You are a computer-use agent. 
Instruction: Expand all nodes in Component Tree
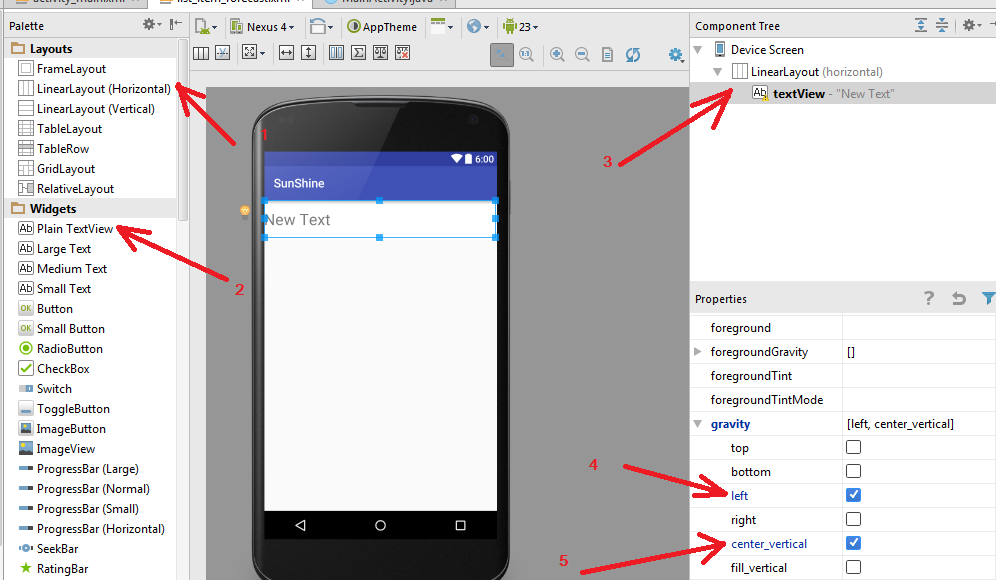(920, 25)
